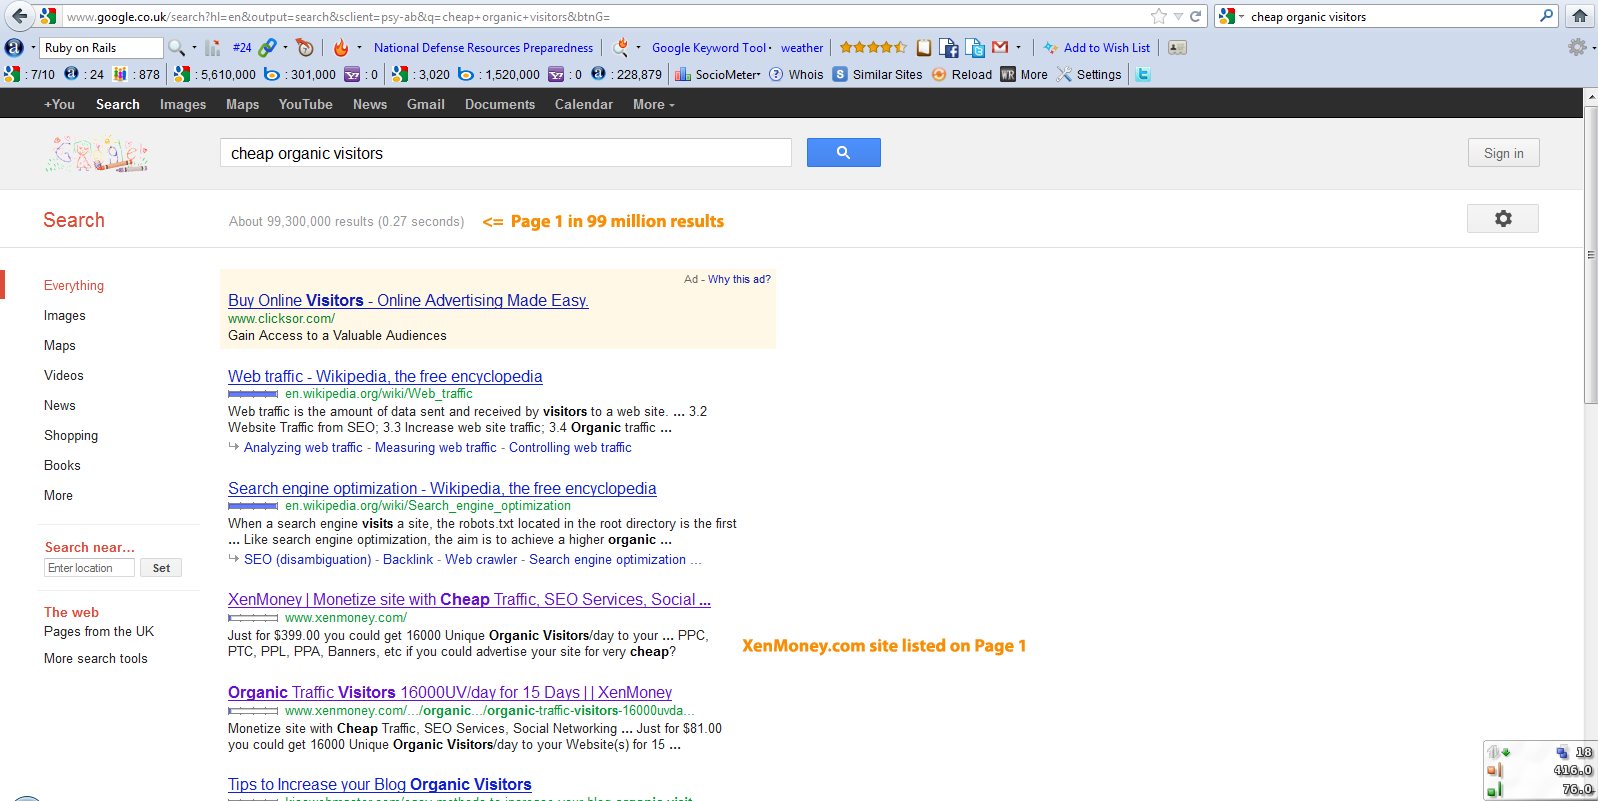The height and width of the screenshot is (801, 1598).
Task: Click the ID card icon in the toolbar
Action: (x=1177, y=47)
